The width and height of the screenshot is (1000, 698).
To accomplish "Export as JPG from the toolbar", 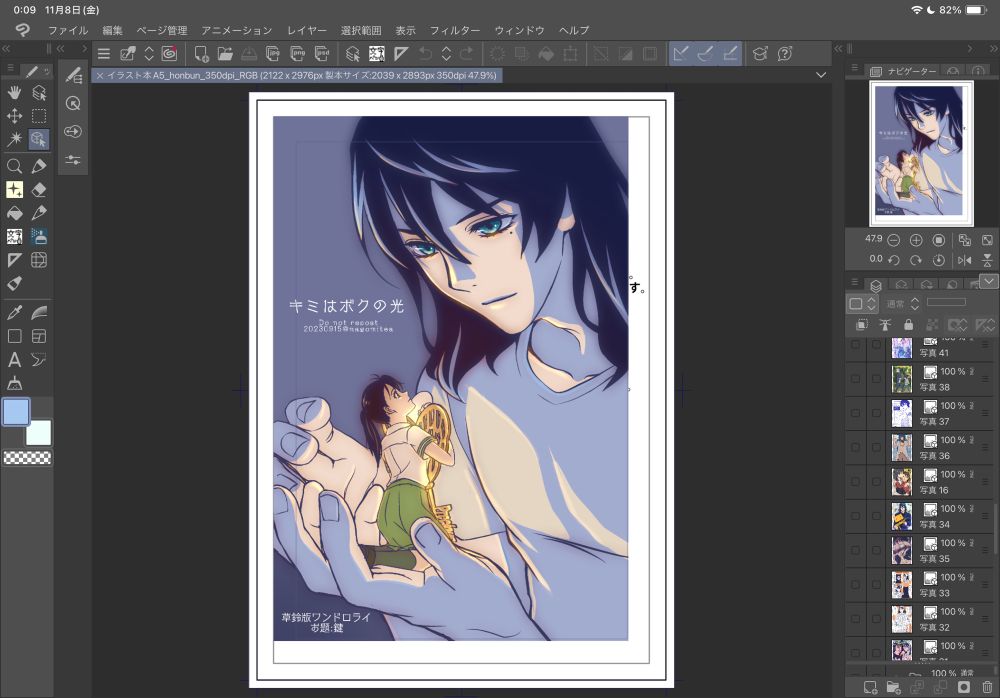I will click(x=273, y=54).
